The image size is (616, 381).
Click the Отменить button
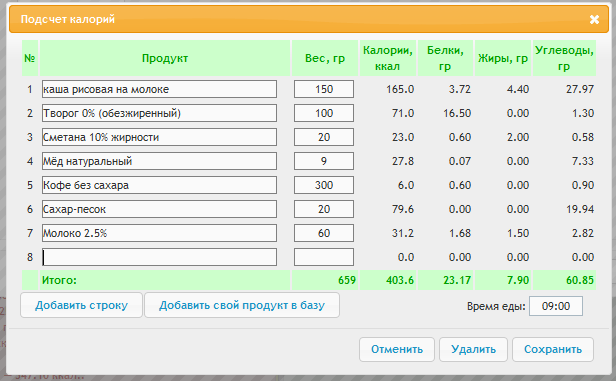coord(397,349)
